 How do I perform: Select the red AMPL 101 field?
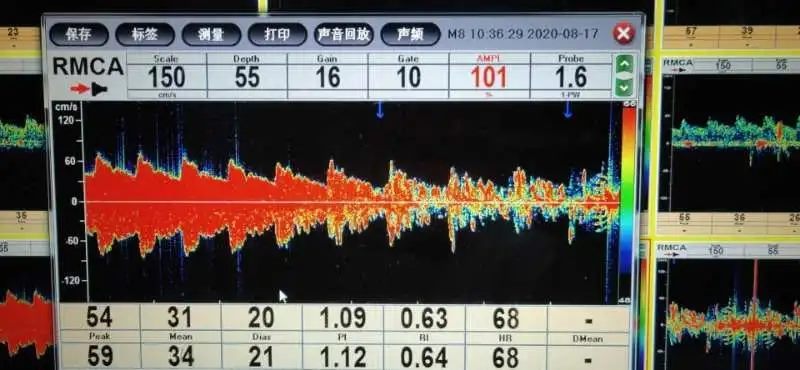(489, 76)
